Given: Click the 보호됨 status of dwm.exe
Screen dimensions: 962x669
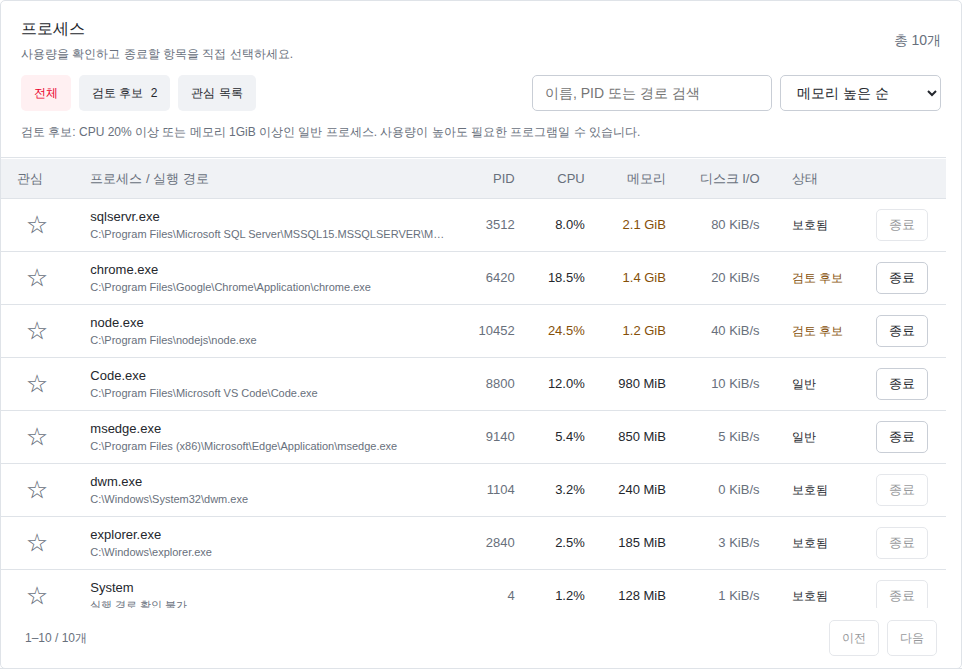Looking at the screenshot, I should tap(809, 490).
